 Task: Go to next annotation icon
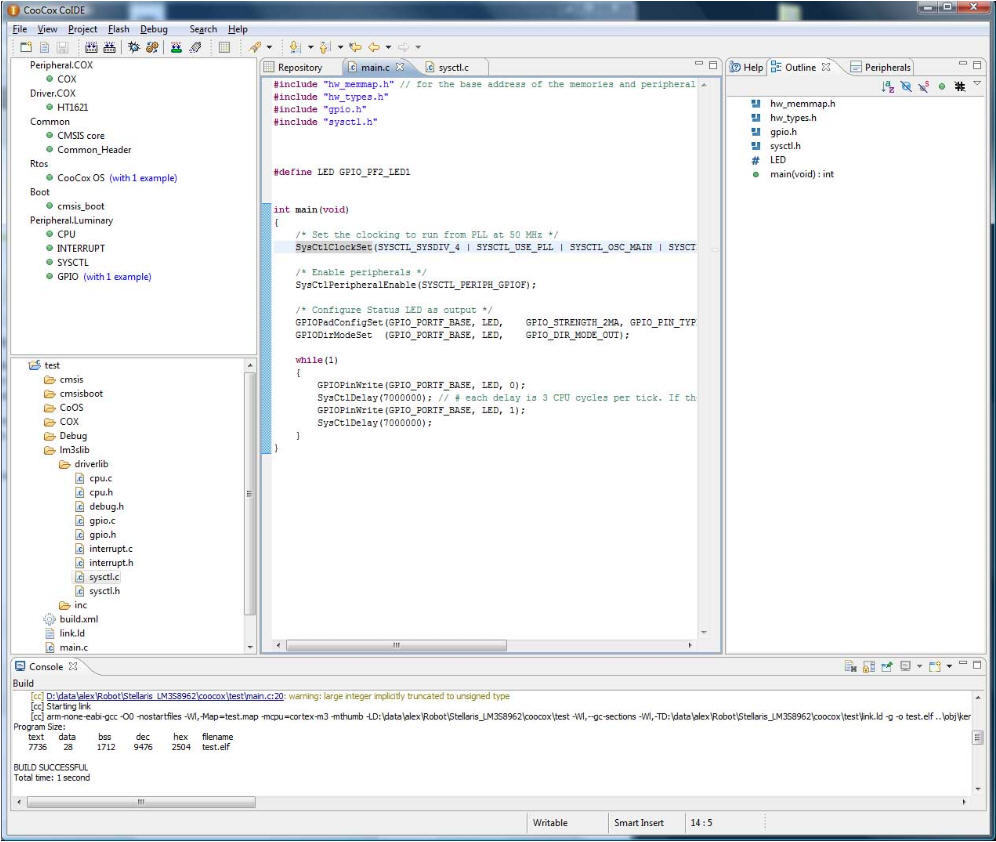[x=295, y=47]
